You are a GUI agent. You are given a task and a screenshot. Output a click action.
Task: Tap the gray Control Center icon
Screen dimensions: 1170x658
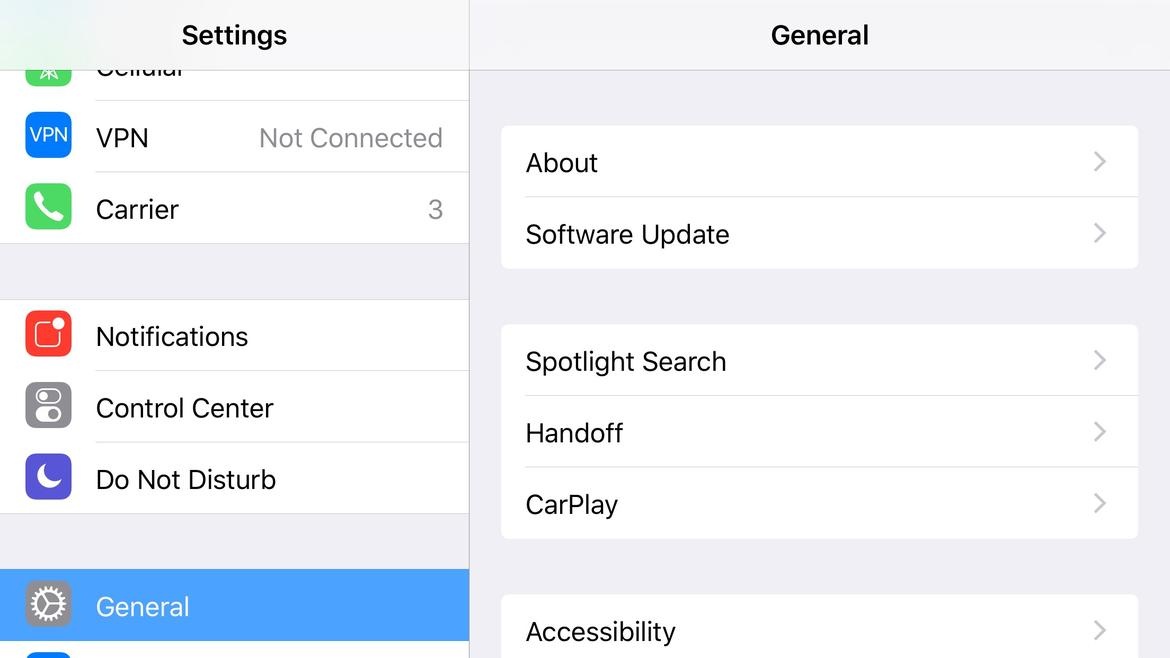[x=48, y=406]
